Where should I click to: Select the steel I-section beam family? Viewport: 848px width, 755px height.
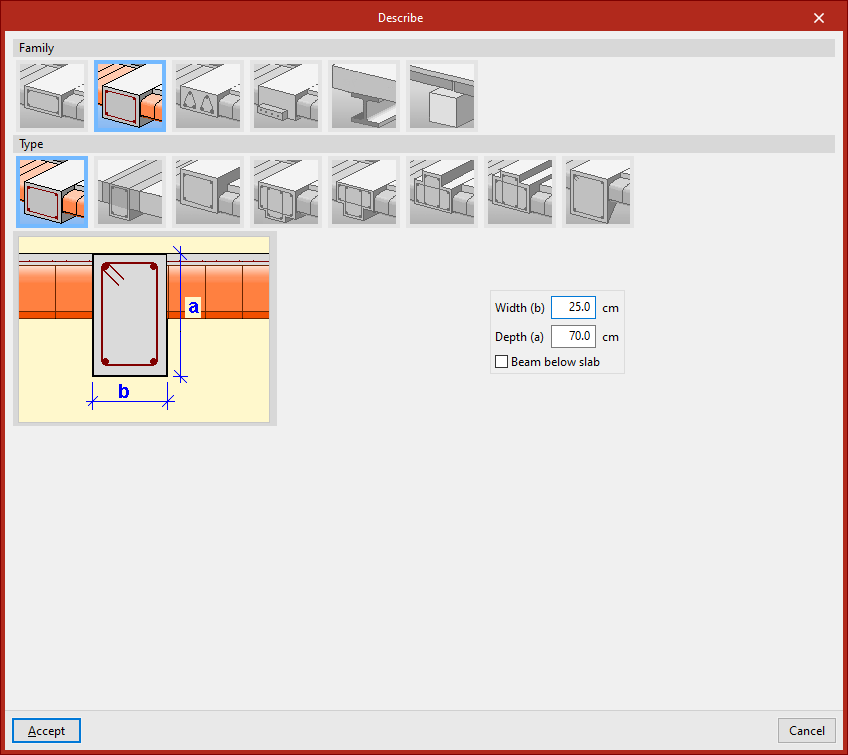coord(364,96)
